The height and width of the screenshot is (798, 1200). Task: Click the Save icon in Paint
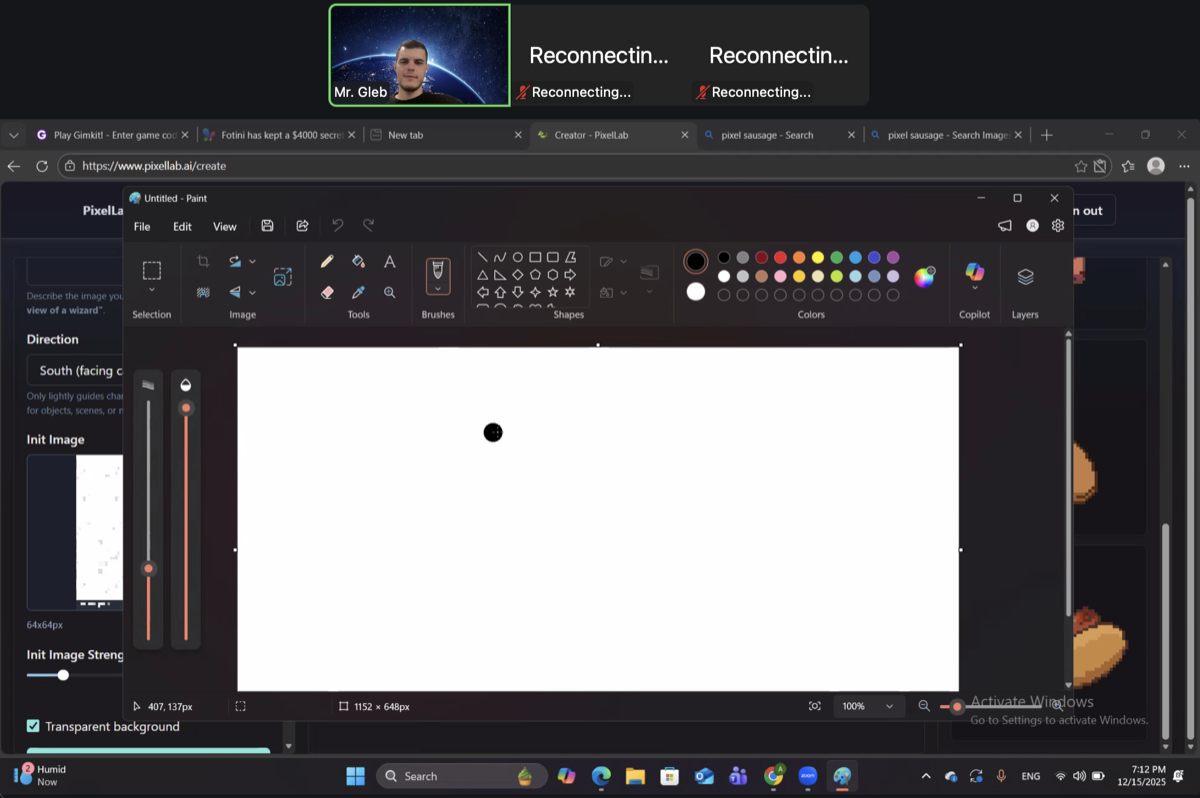click(267, 226)
